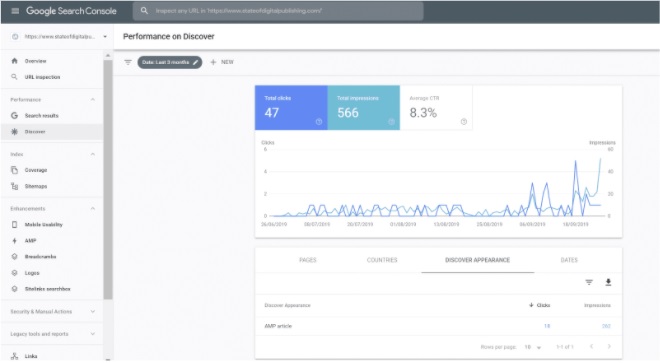Switch to the PAGES tab
The image size is (660, 363).
[308, 260]
